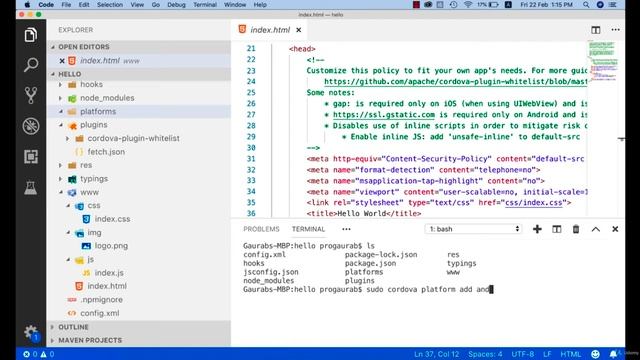Click battery status in menu bar

coord(488,5)
